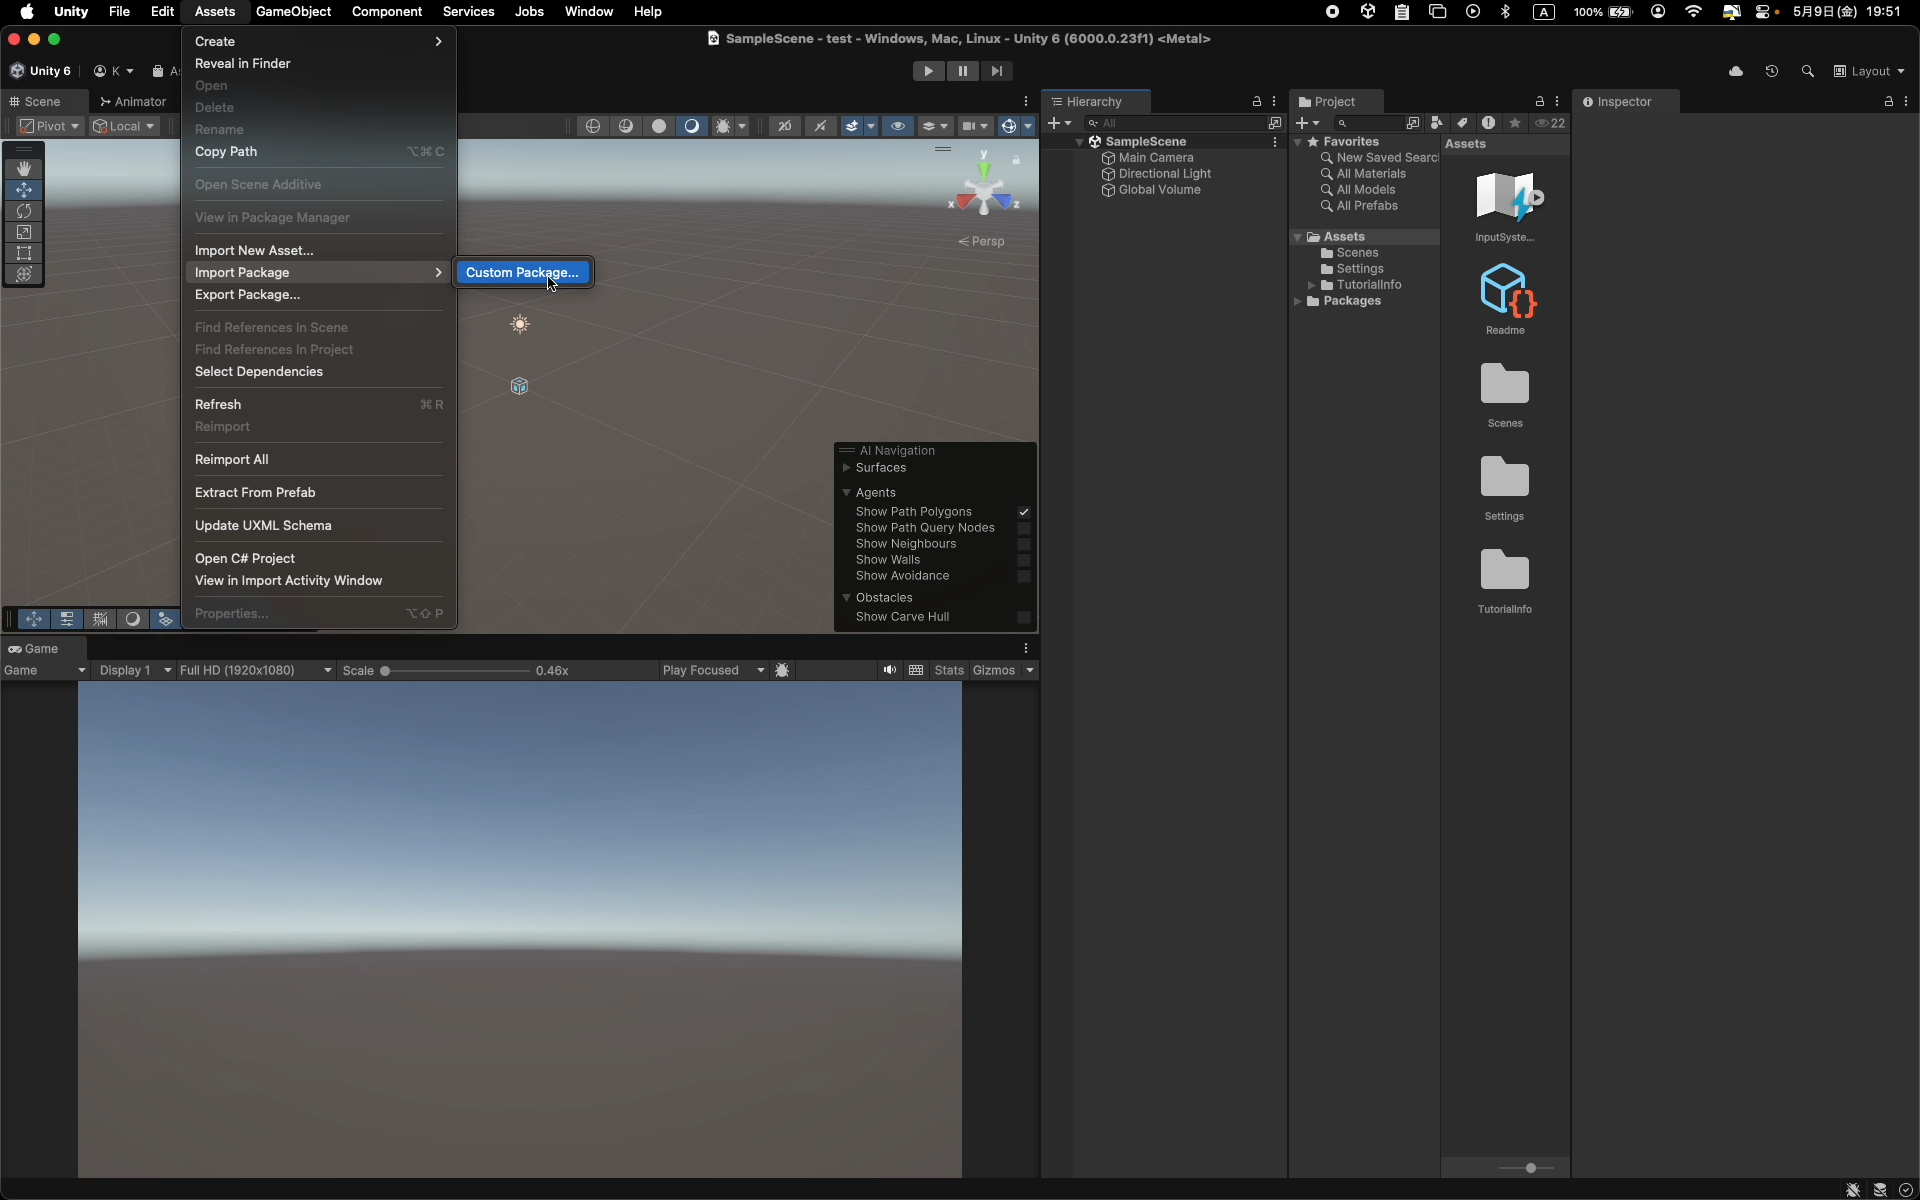Toggle Show Path Query Nodes checkbox
The image size is (1920, 1200).
pos(1024,528)
